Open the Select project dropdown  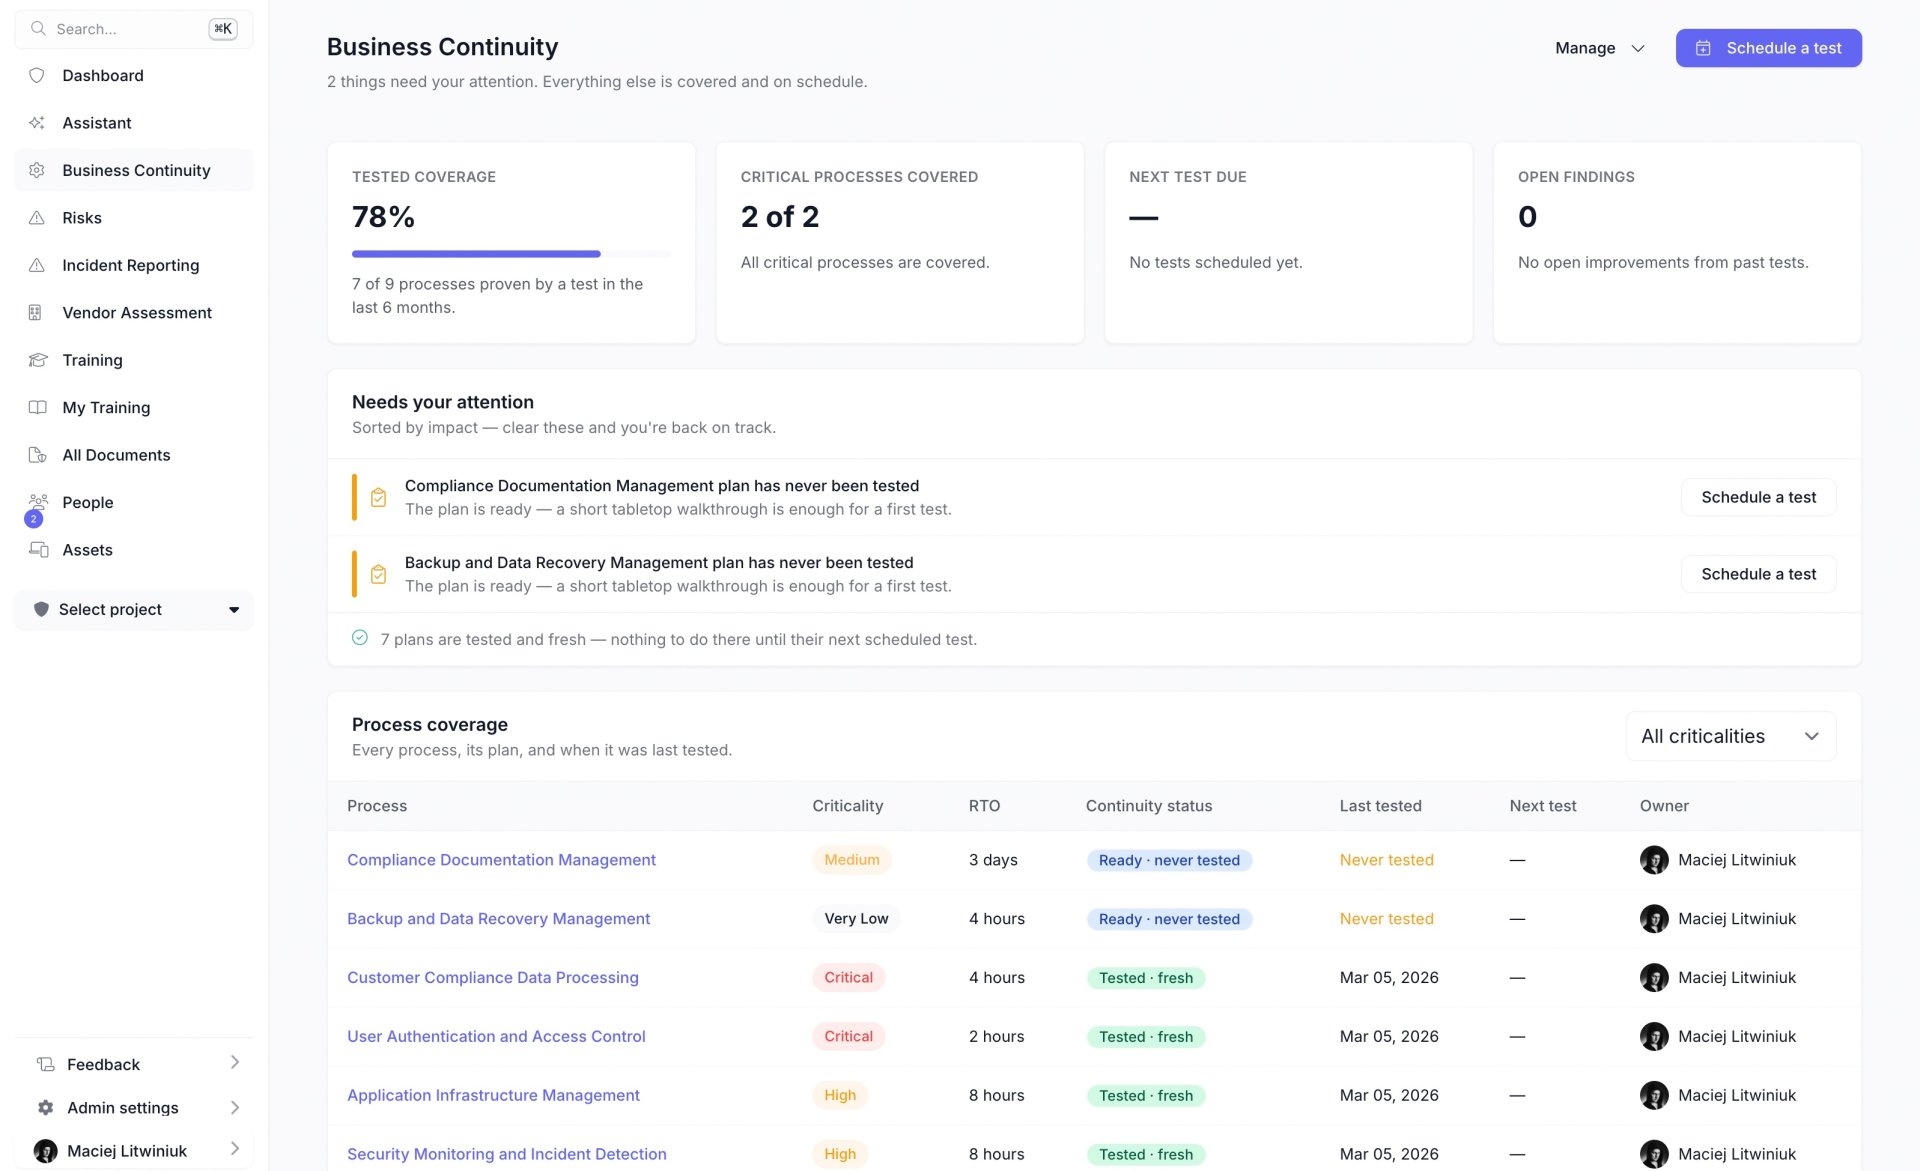click(x=134, y=609)
